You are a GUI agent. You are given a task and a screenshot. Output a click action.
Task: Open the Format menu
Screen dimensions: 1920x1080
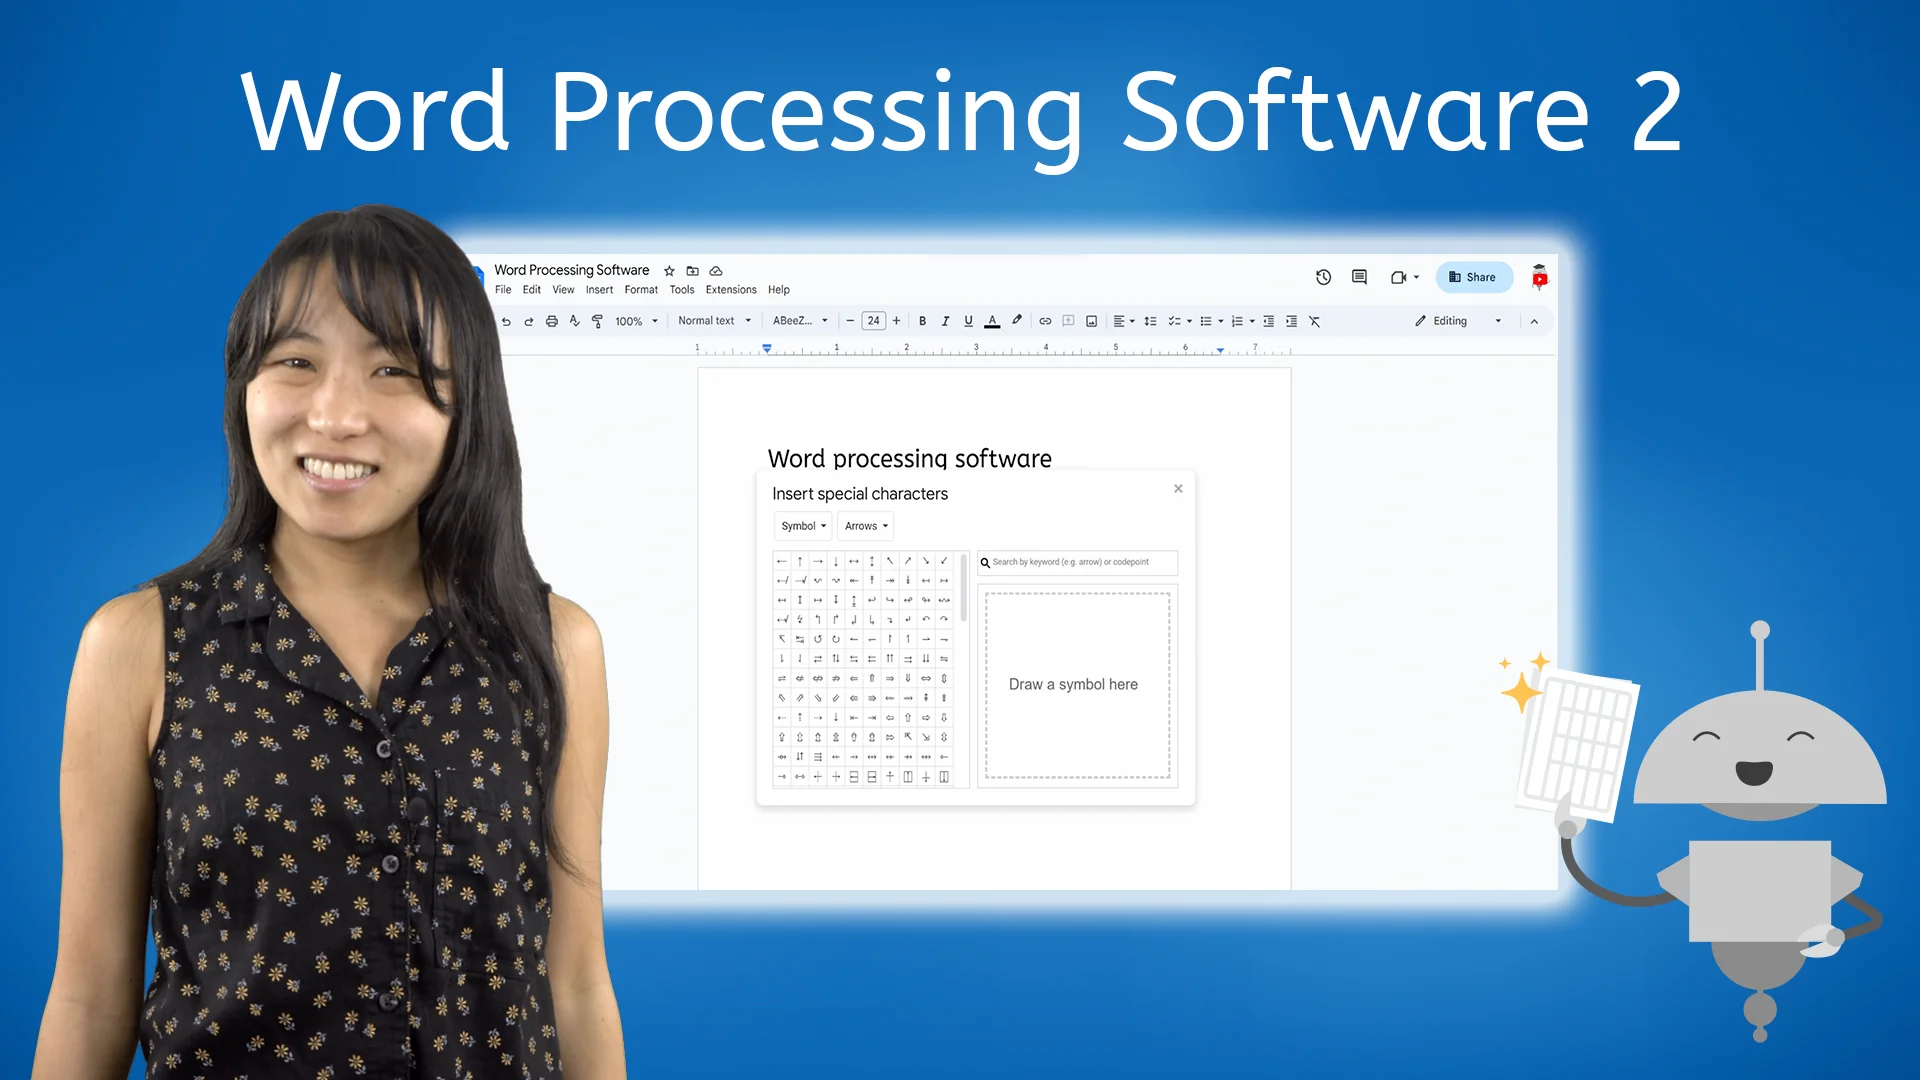point(641,289)
